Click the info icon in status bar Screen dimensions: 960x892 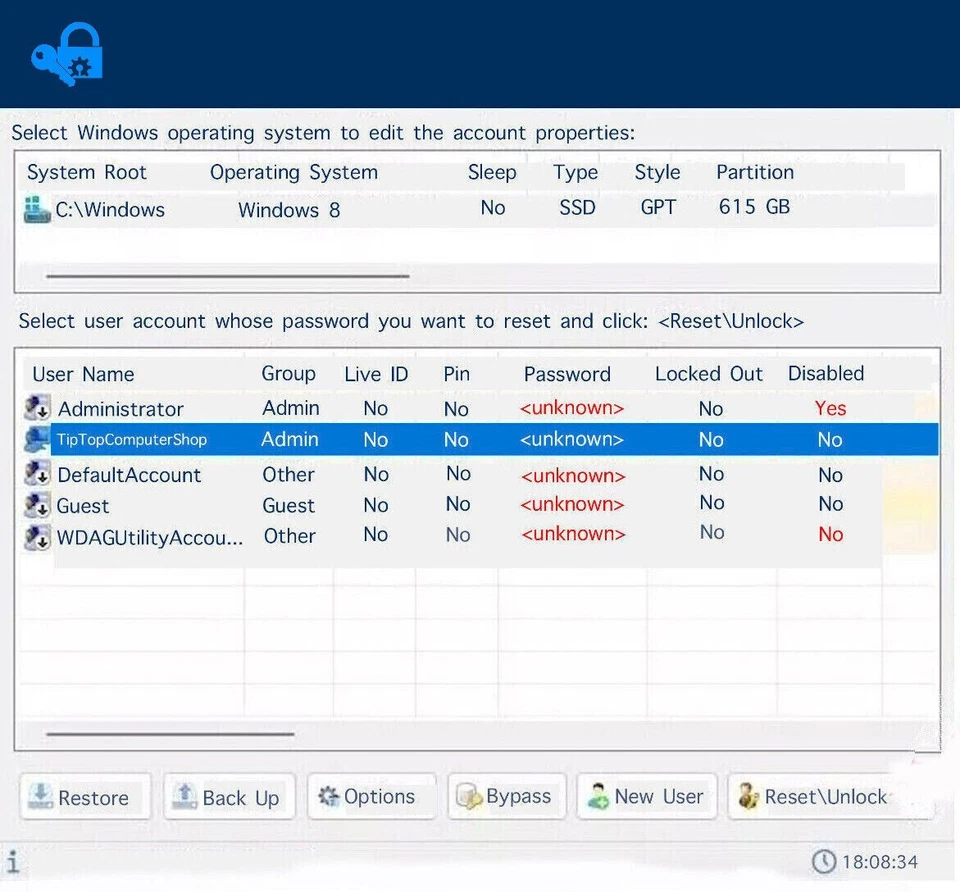[x=12, y=862]
